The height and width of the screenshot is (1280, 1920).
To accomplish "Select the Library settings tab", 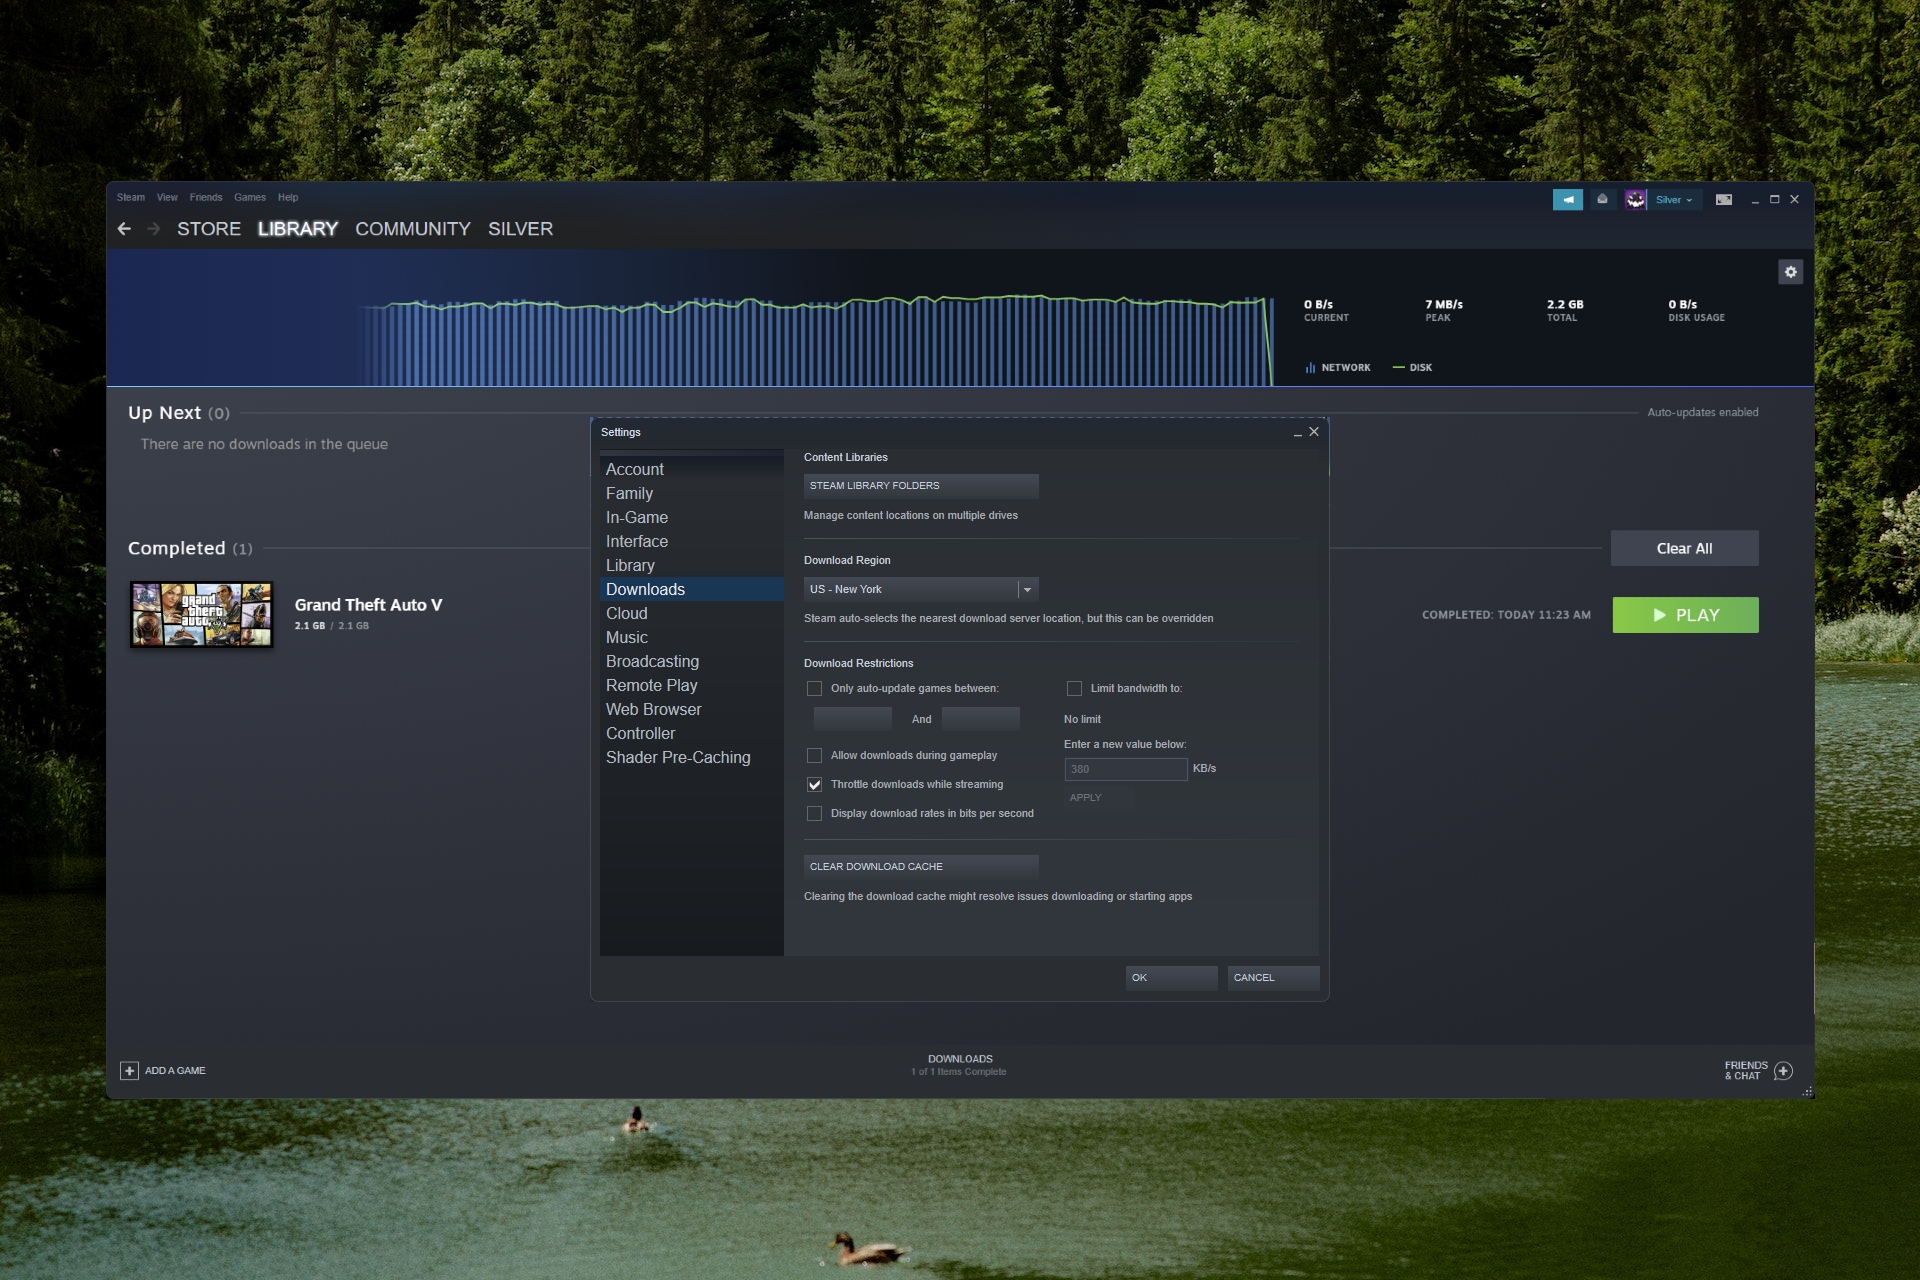I will pos(629,564).
